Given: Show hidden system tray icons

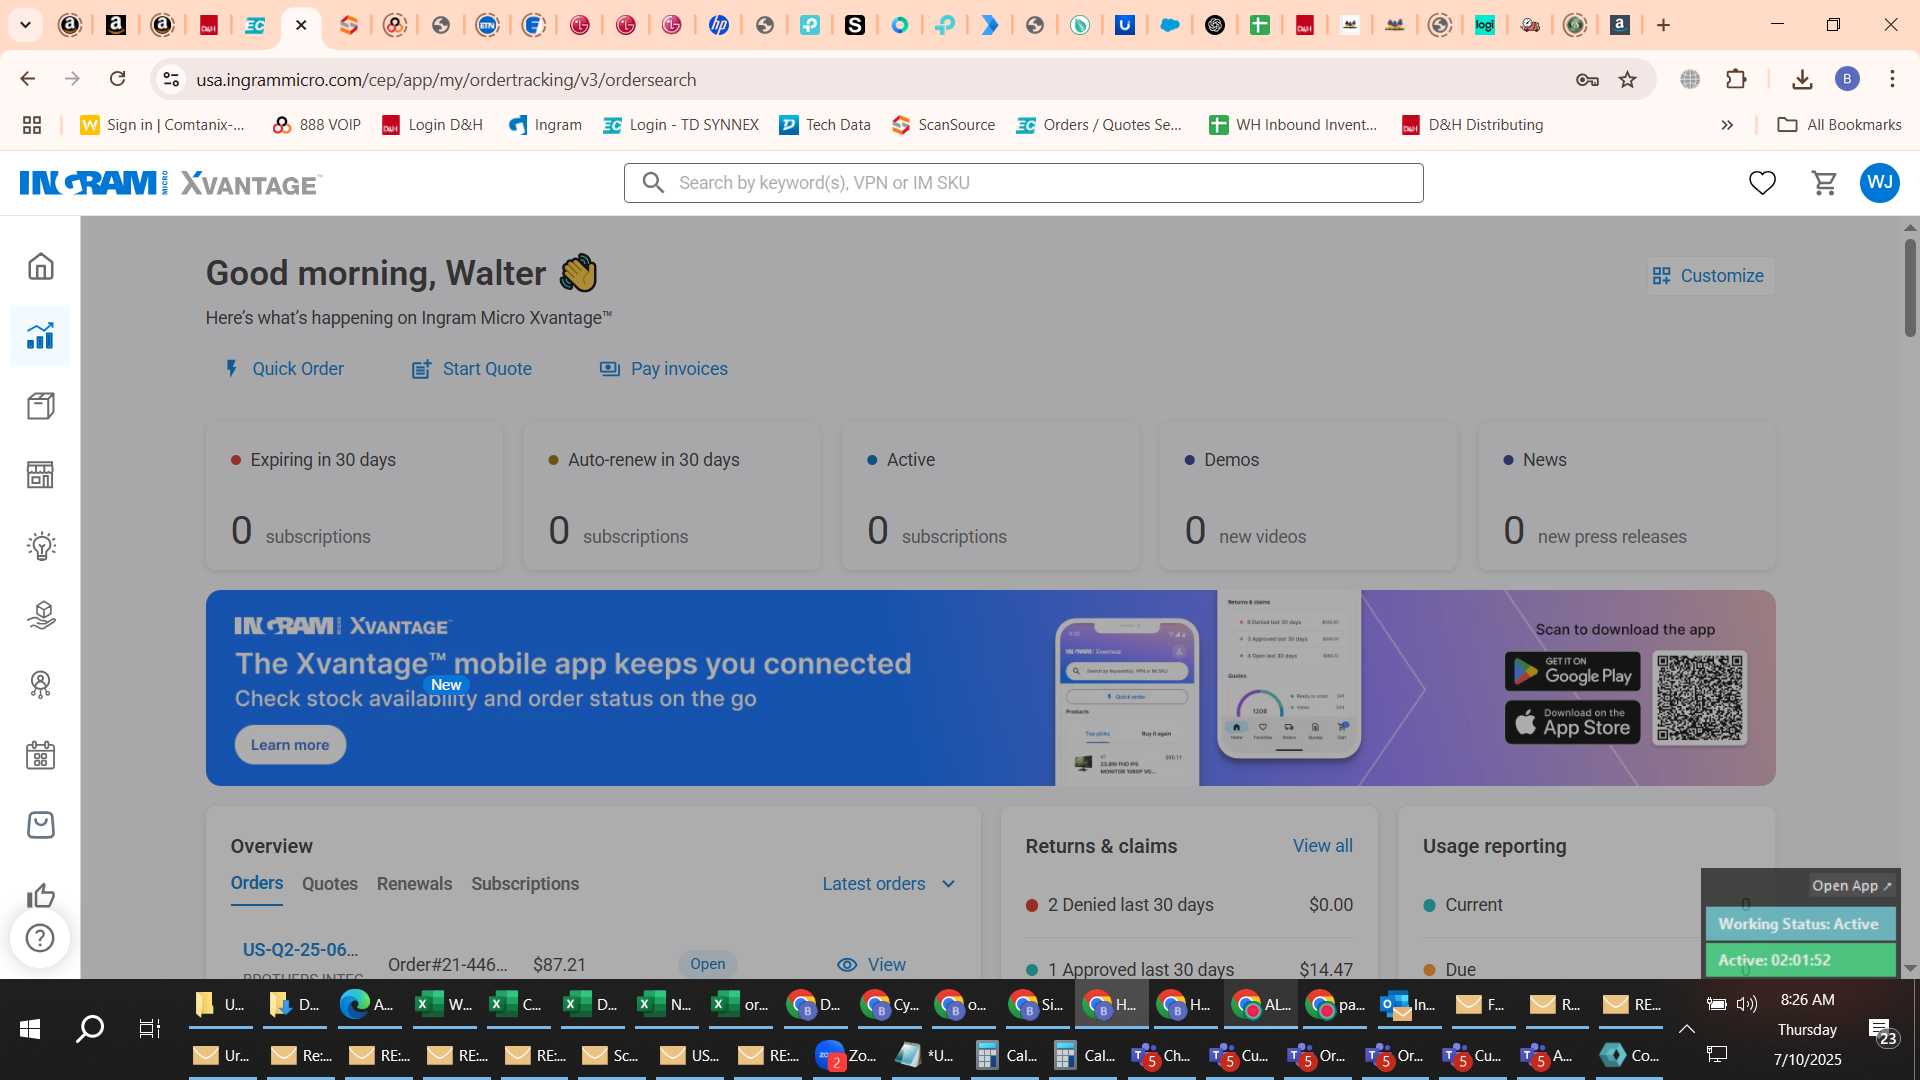Looking at the screenshot, I should (1687, 1029).
